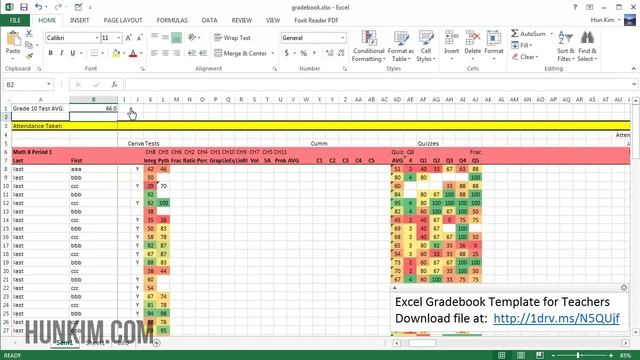Toggle Underline formatting
The height and width of the screenshot is (360, 640).
point(73,53)
